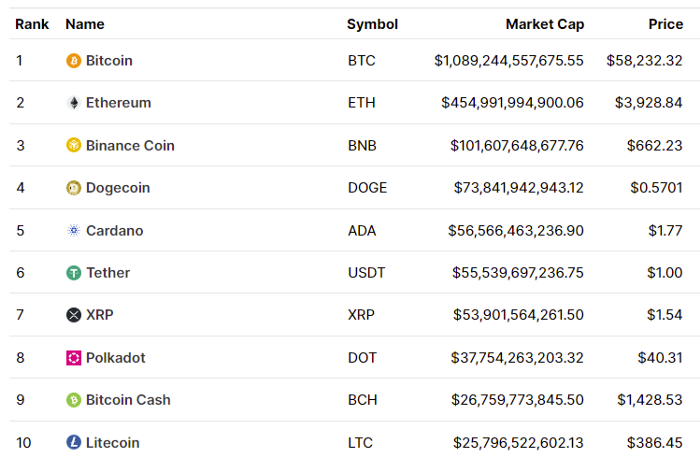Click the Name column header
The width and height of the screenshot is (700, 457).
point(85,24)
